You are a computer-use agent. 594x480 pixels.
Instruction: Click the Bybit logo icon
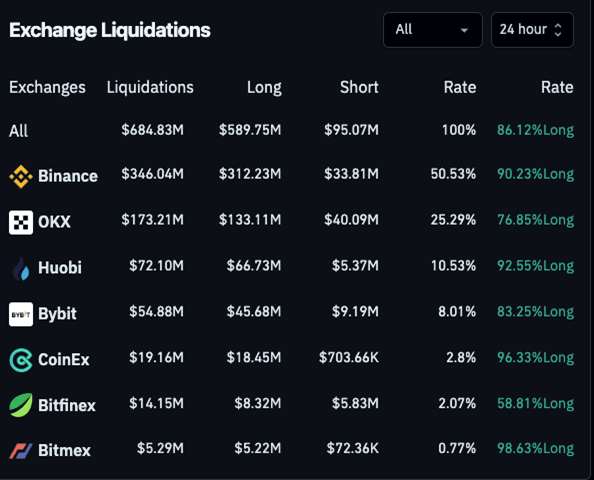click(21, 314)
